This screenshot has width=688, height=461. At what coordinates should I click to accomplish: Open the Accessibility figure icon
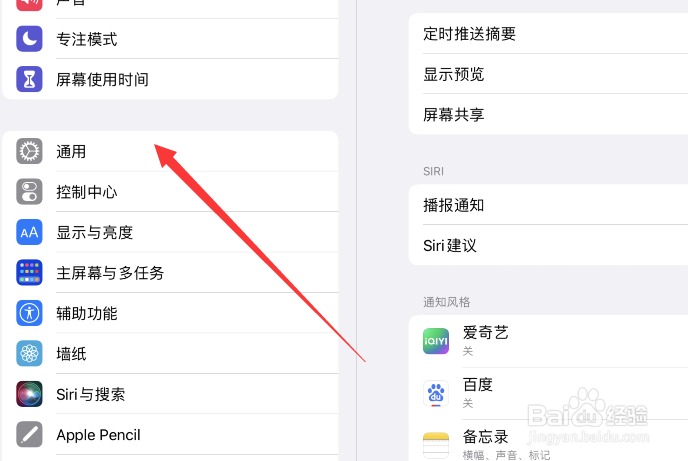pyautogui.click(x=29, y=313)
